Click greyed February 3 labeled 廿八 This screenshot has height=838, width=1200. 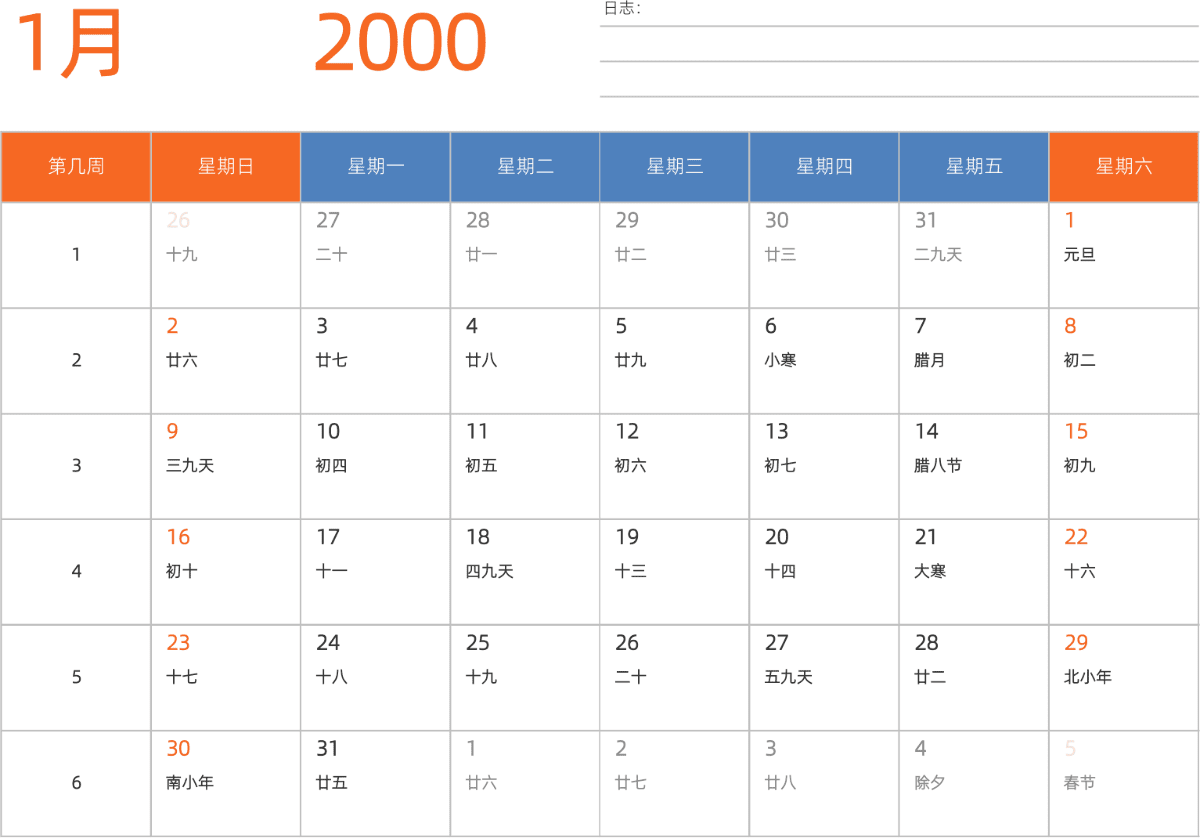coord(825,783)
